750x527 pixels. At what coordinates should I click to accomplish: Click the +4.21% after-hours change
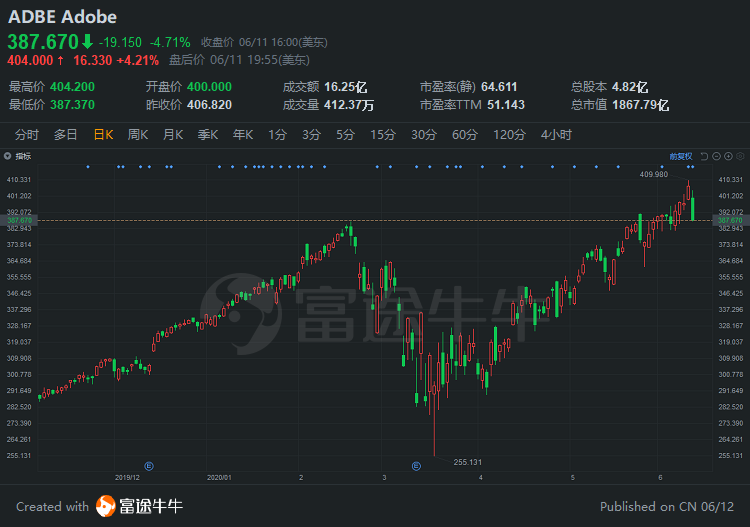[138, 60]
